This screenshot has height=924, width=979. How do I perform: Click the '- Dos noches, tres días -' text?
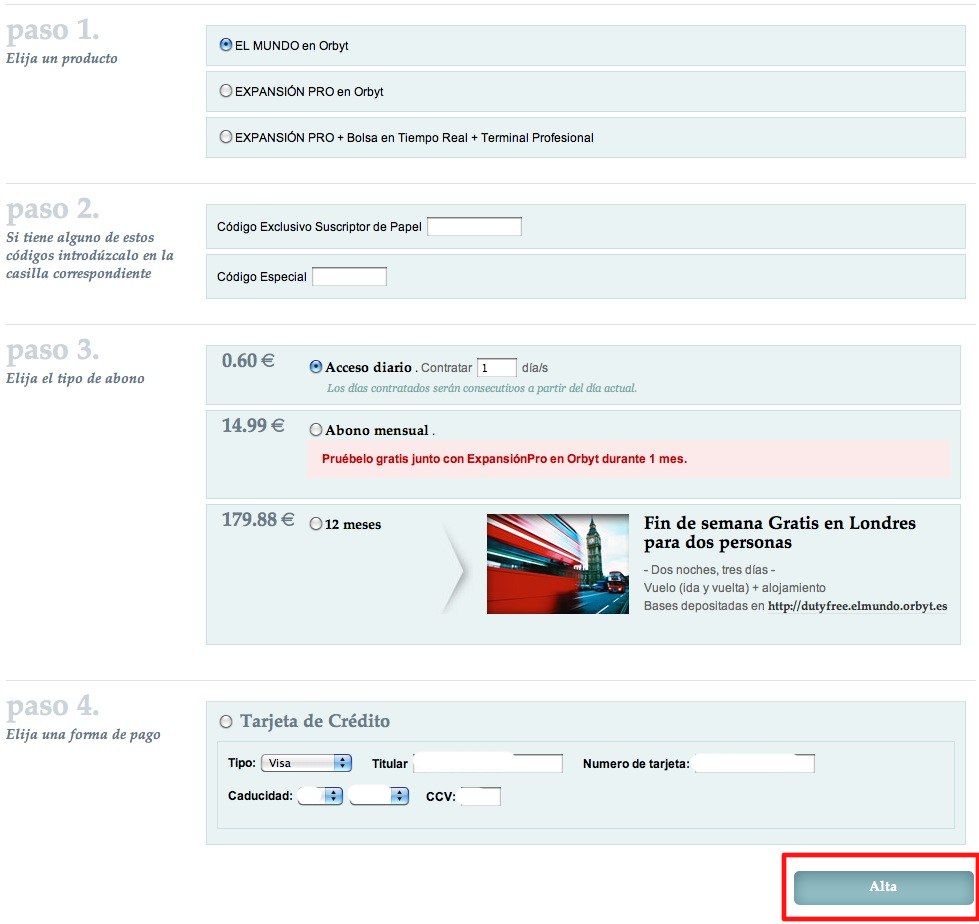pos(709,570)
